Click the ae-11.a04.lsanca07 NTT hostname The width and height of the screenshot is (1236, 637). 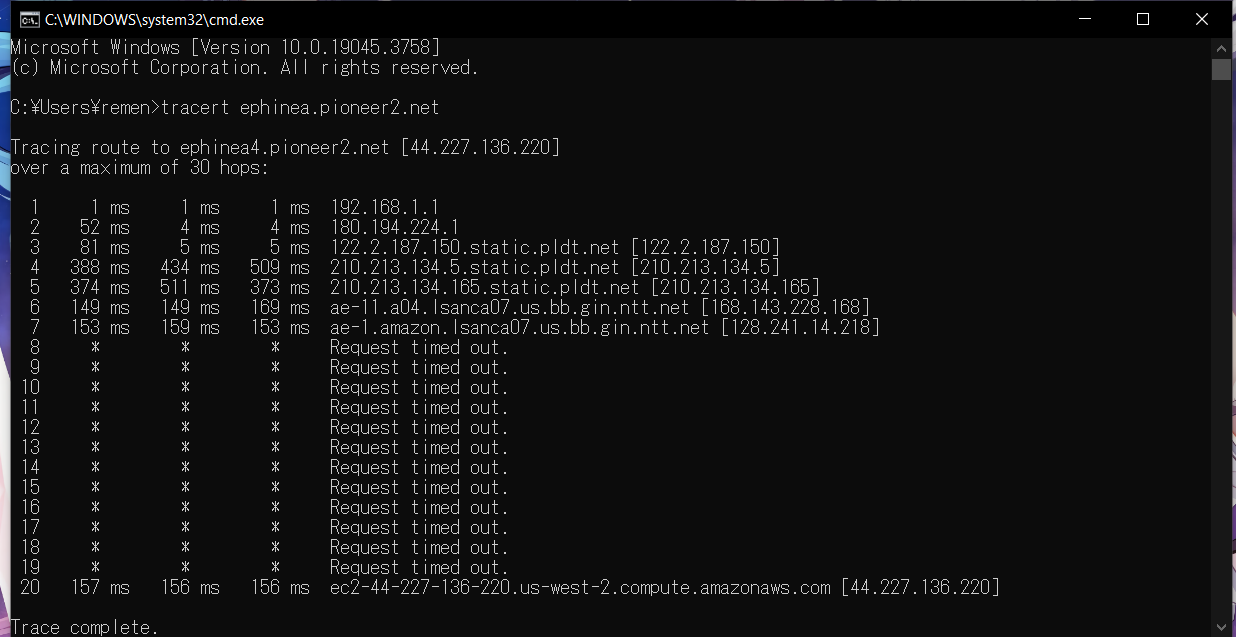click(510, 307)
